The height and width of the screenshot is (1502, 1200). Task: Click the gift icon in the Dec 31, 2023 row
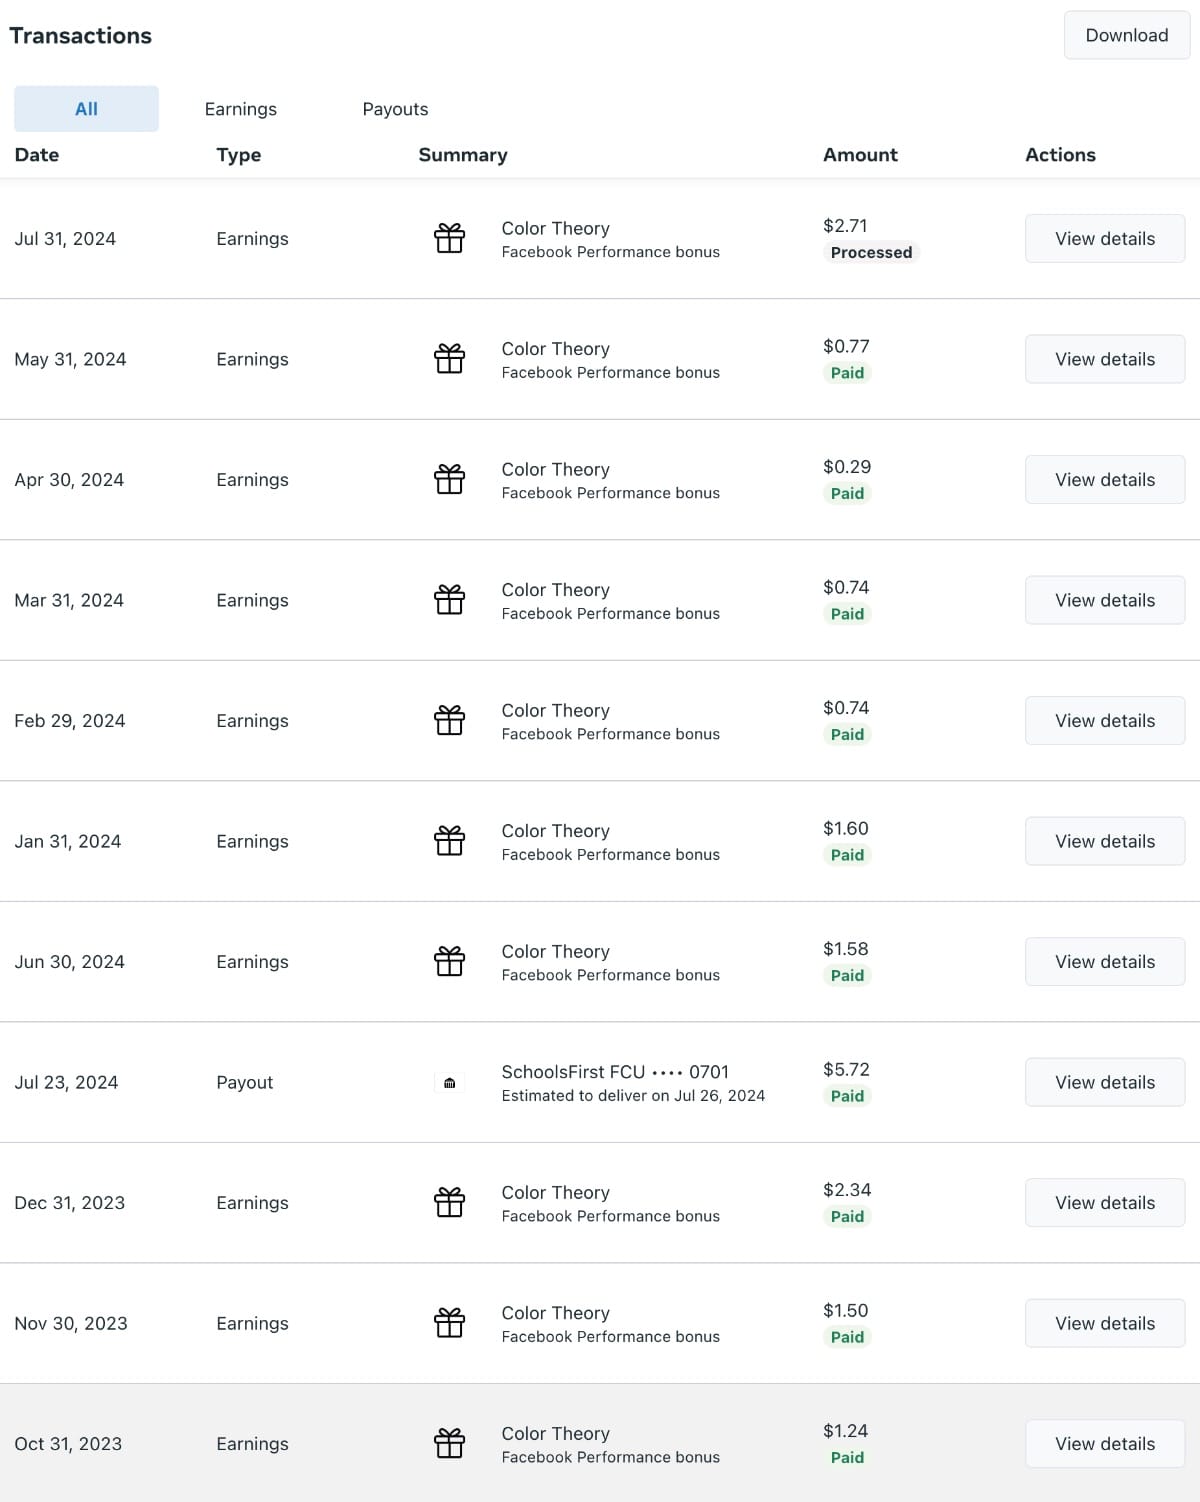click(x=449, y=1202)
